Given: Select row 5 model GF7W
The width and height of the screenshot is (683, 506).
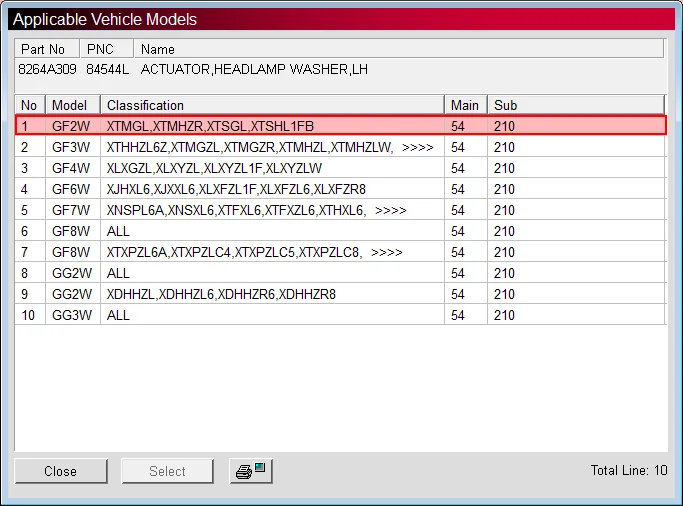Looking at the screenshot, I should click(71, 210).
